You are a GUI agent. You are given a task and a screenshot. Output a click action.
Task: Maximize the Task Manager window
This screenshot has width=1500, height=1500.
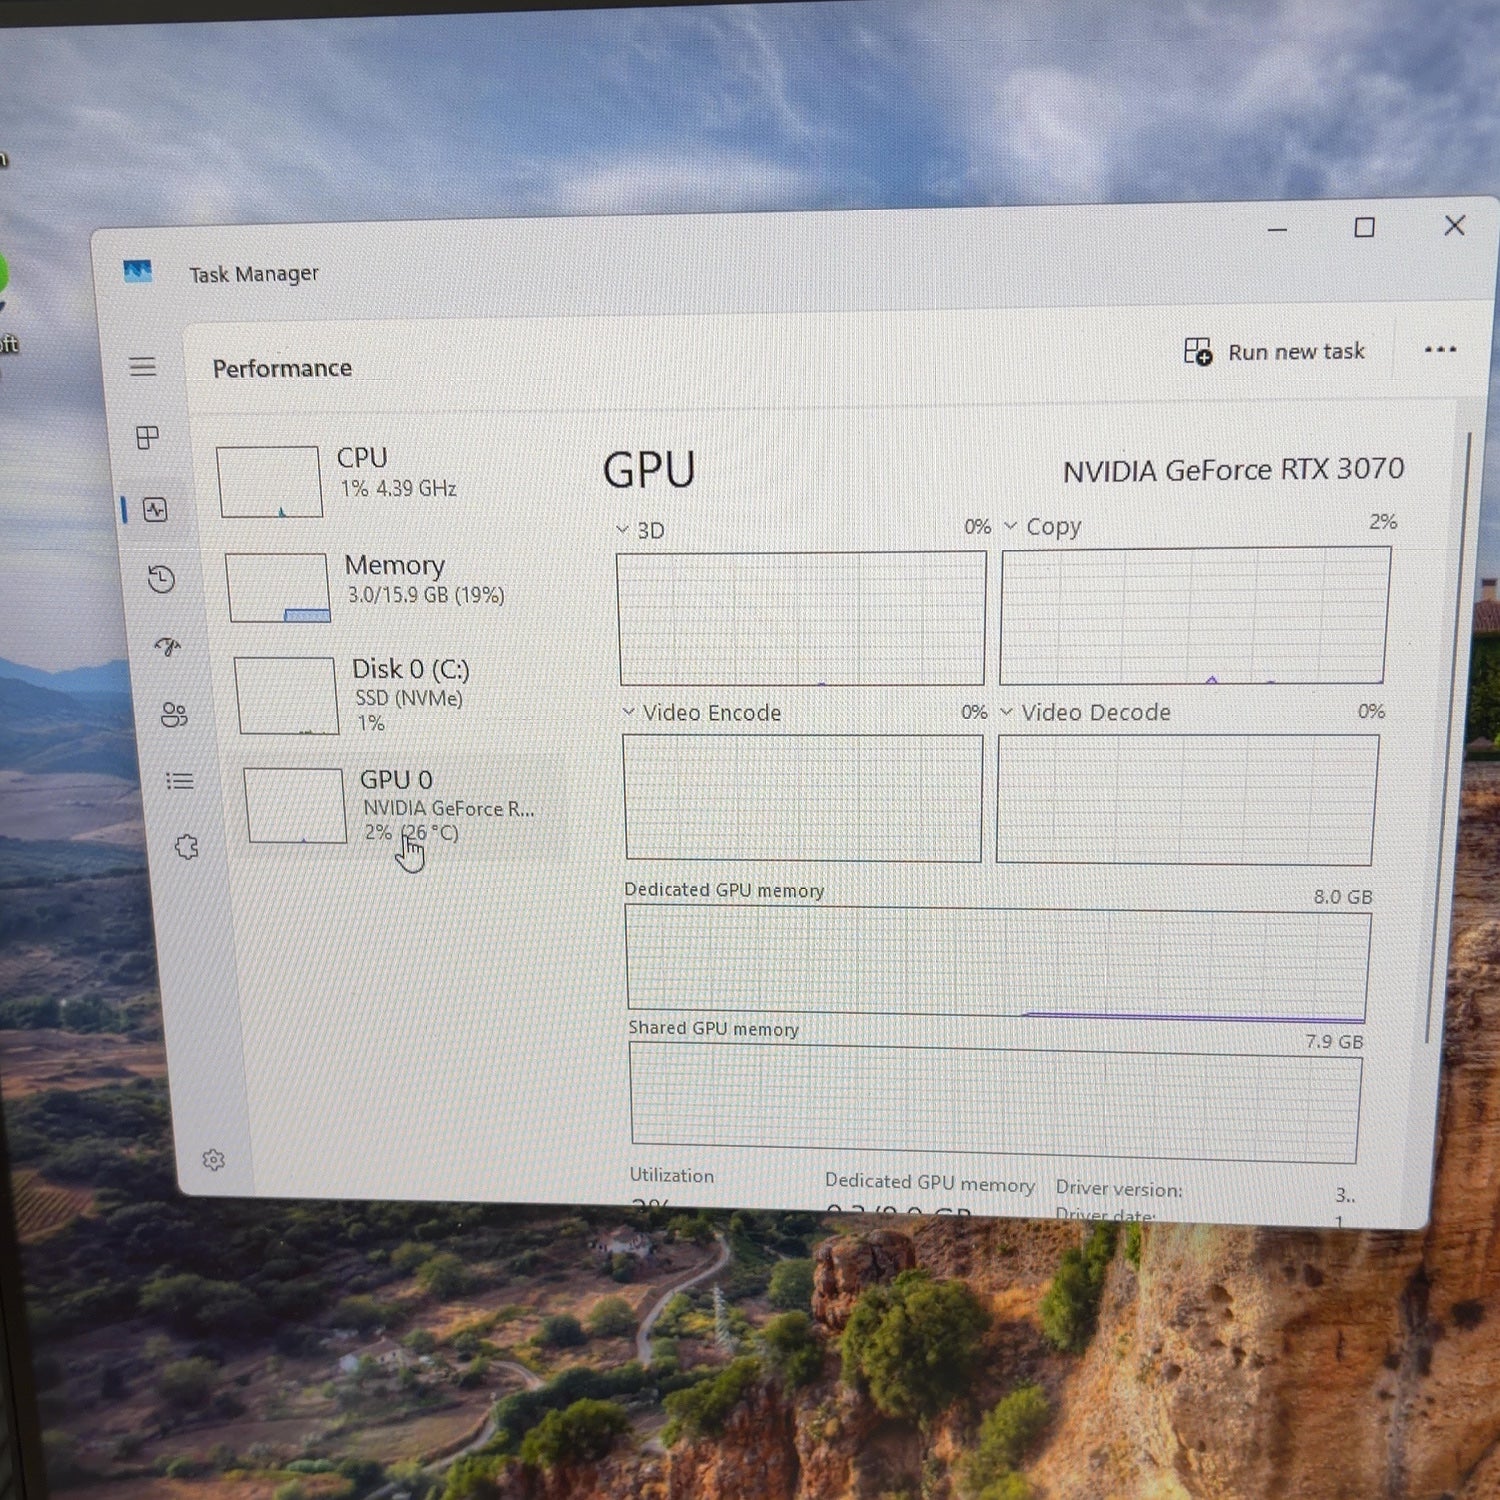pyautogui.click(x=1364, y=227)
